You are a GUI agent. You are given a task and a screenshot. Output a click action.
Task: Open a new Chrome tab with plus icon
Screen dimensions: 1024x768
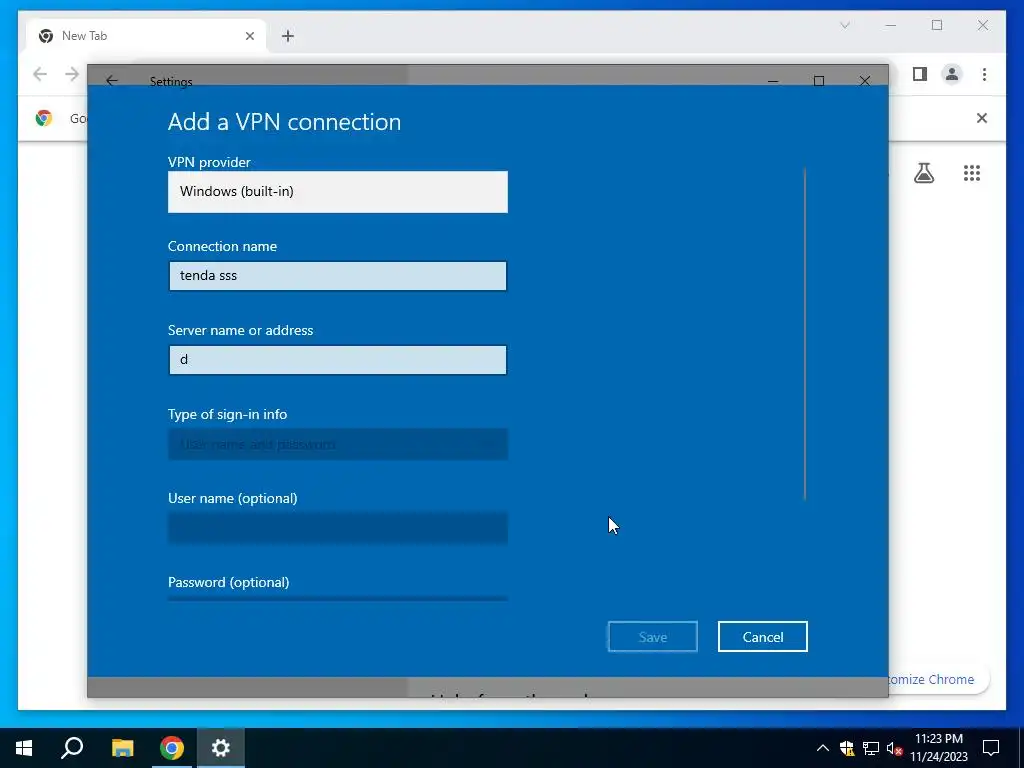tap(288, 36)
